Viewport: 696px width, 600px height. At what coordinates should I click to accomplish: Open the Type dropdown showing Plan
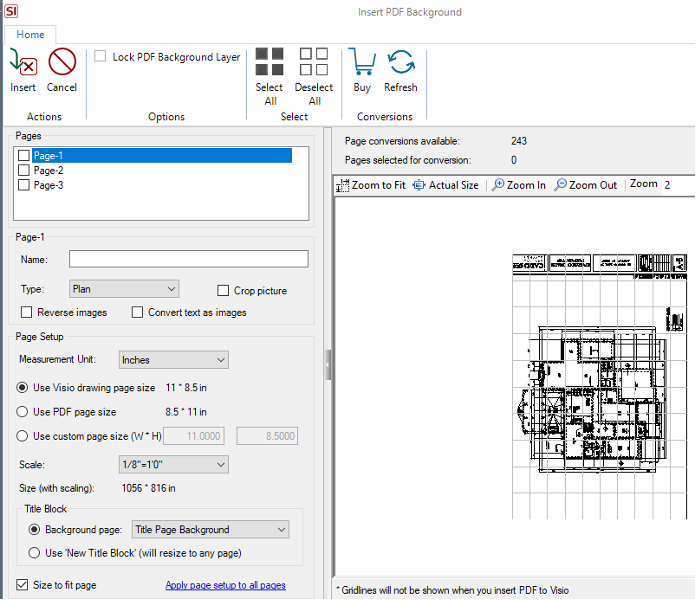(x=124, y=289)
